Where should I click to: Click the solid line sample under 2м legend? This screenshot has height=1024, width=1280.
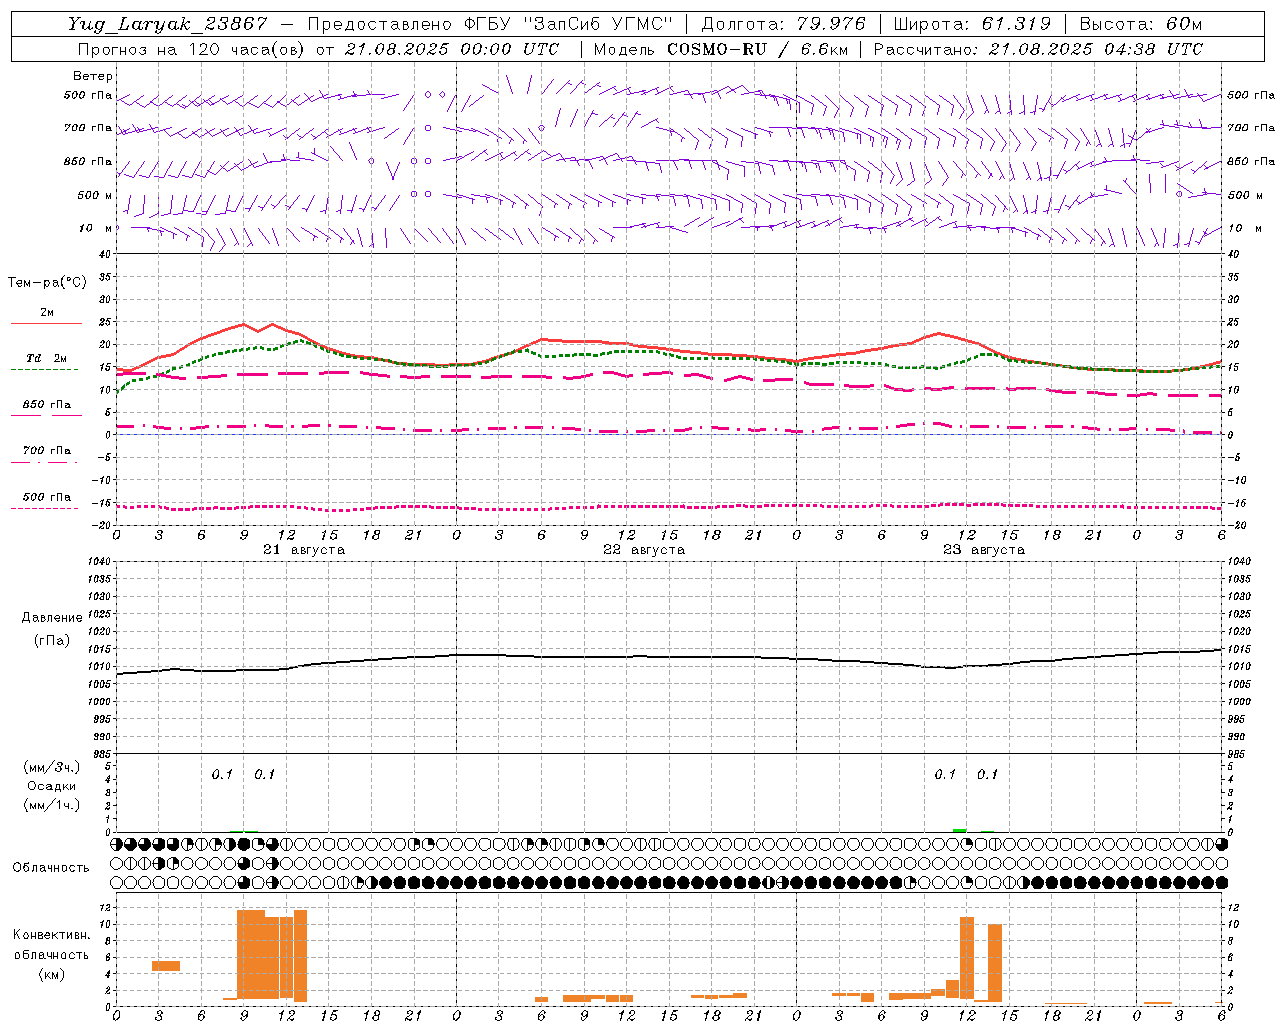click(x=46, y=324)
